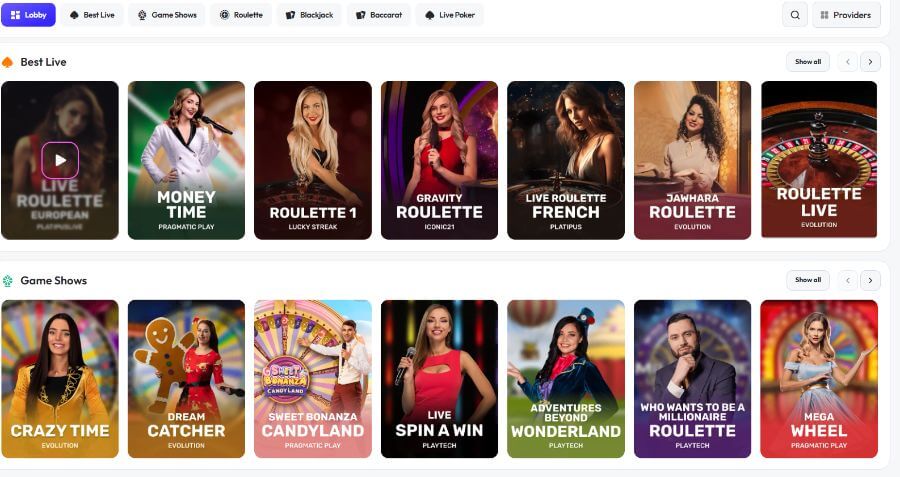
Task: Show all Game Shows
Action: [x=808, y=280]
